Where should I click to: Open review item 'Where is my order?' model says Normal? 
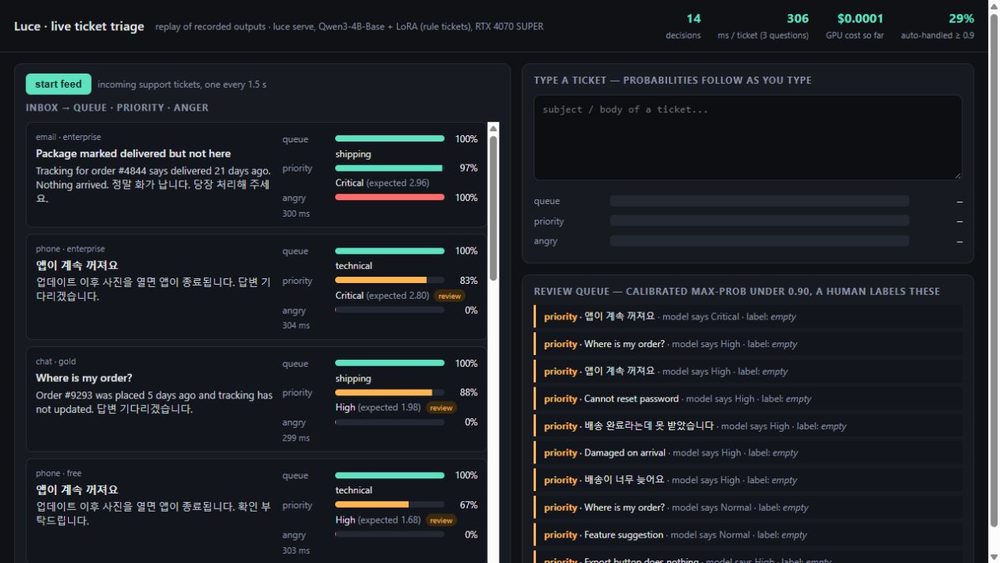tap(748, 508)
